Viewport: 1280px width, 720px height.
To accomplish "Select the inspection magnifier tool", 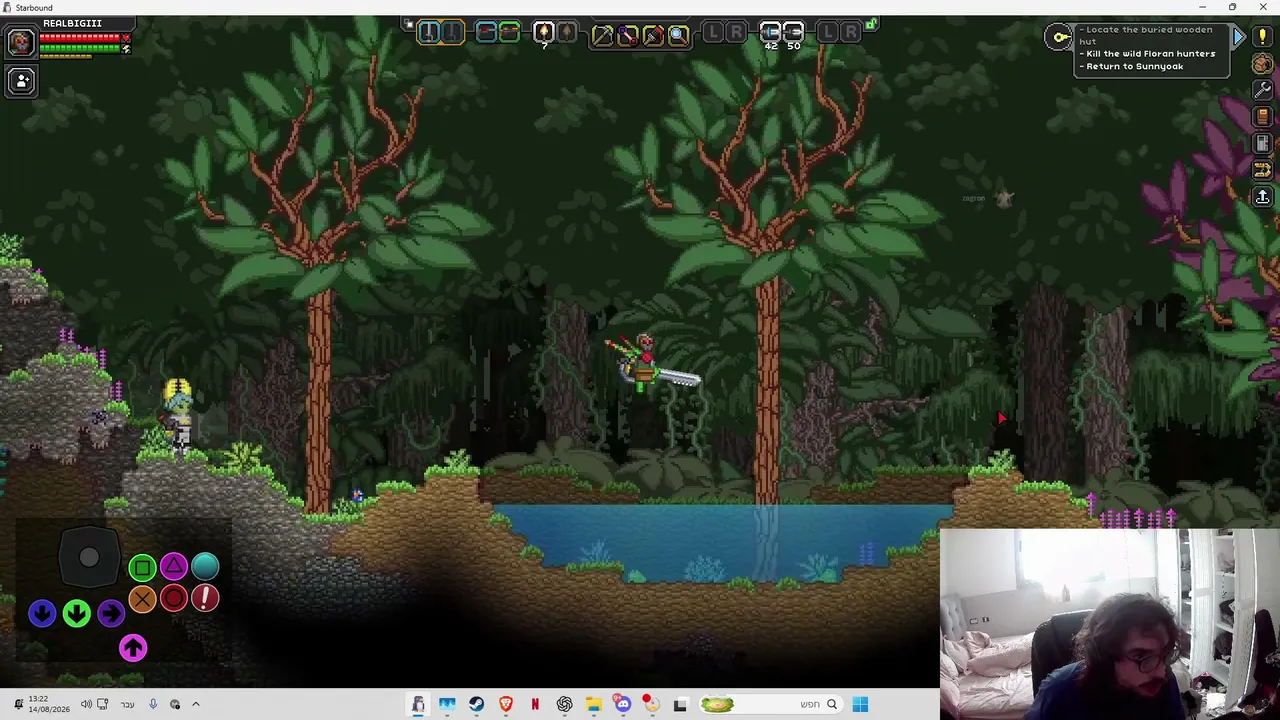I will [x=678, y=36].
